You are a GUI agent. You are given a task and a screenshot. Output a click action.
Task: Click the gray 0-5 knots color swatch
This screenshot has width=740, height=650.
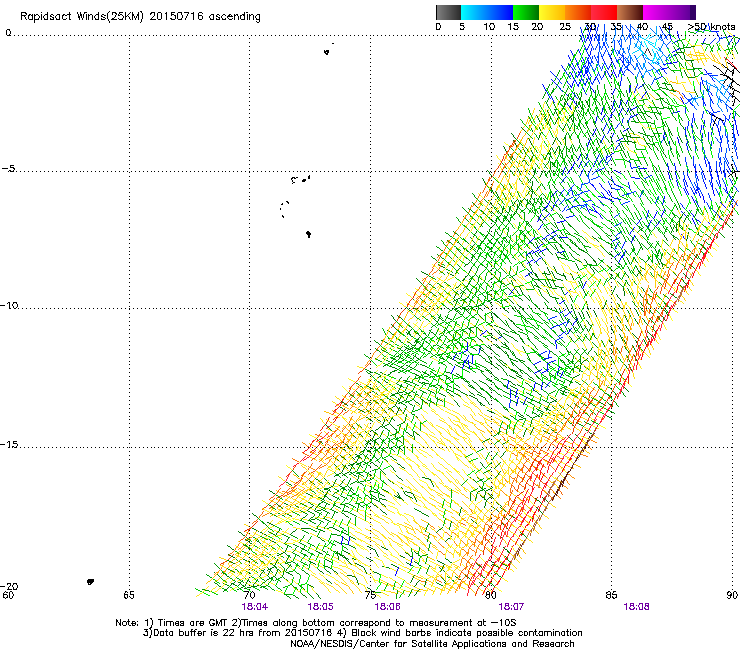[448, 12]
